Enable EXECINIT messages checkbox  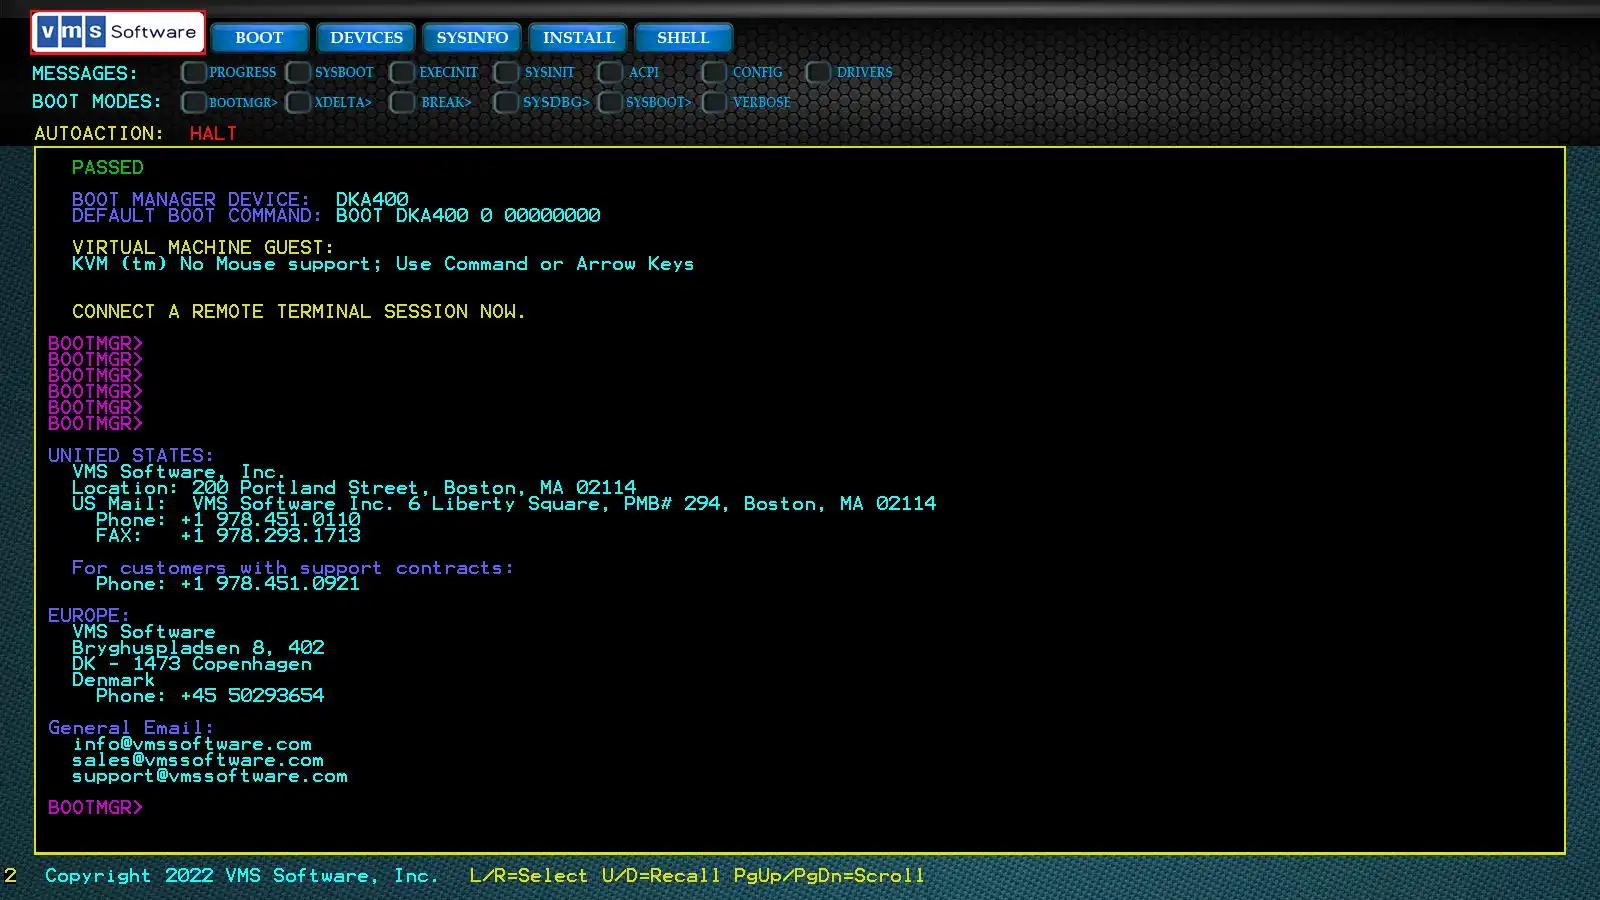(x=402, y=72)
